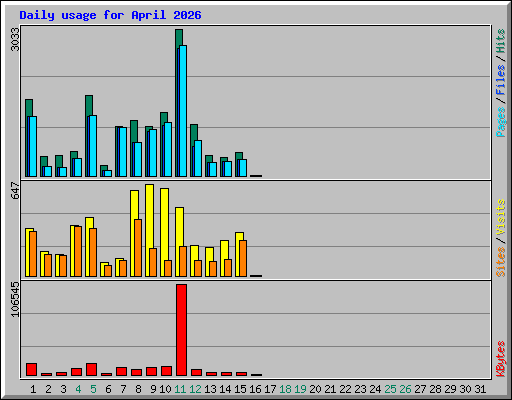
Task: Click the day 18 label on x-axis
Action: (285, 389)
